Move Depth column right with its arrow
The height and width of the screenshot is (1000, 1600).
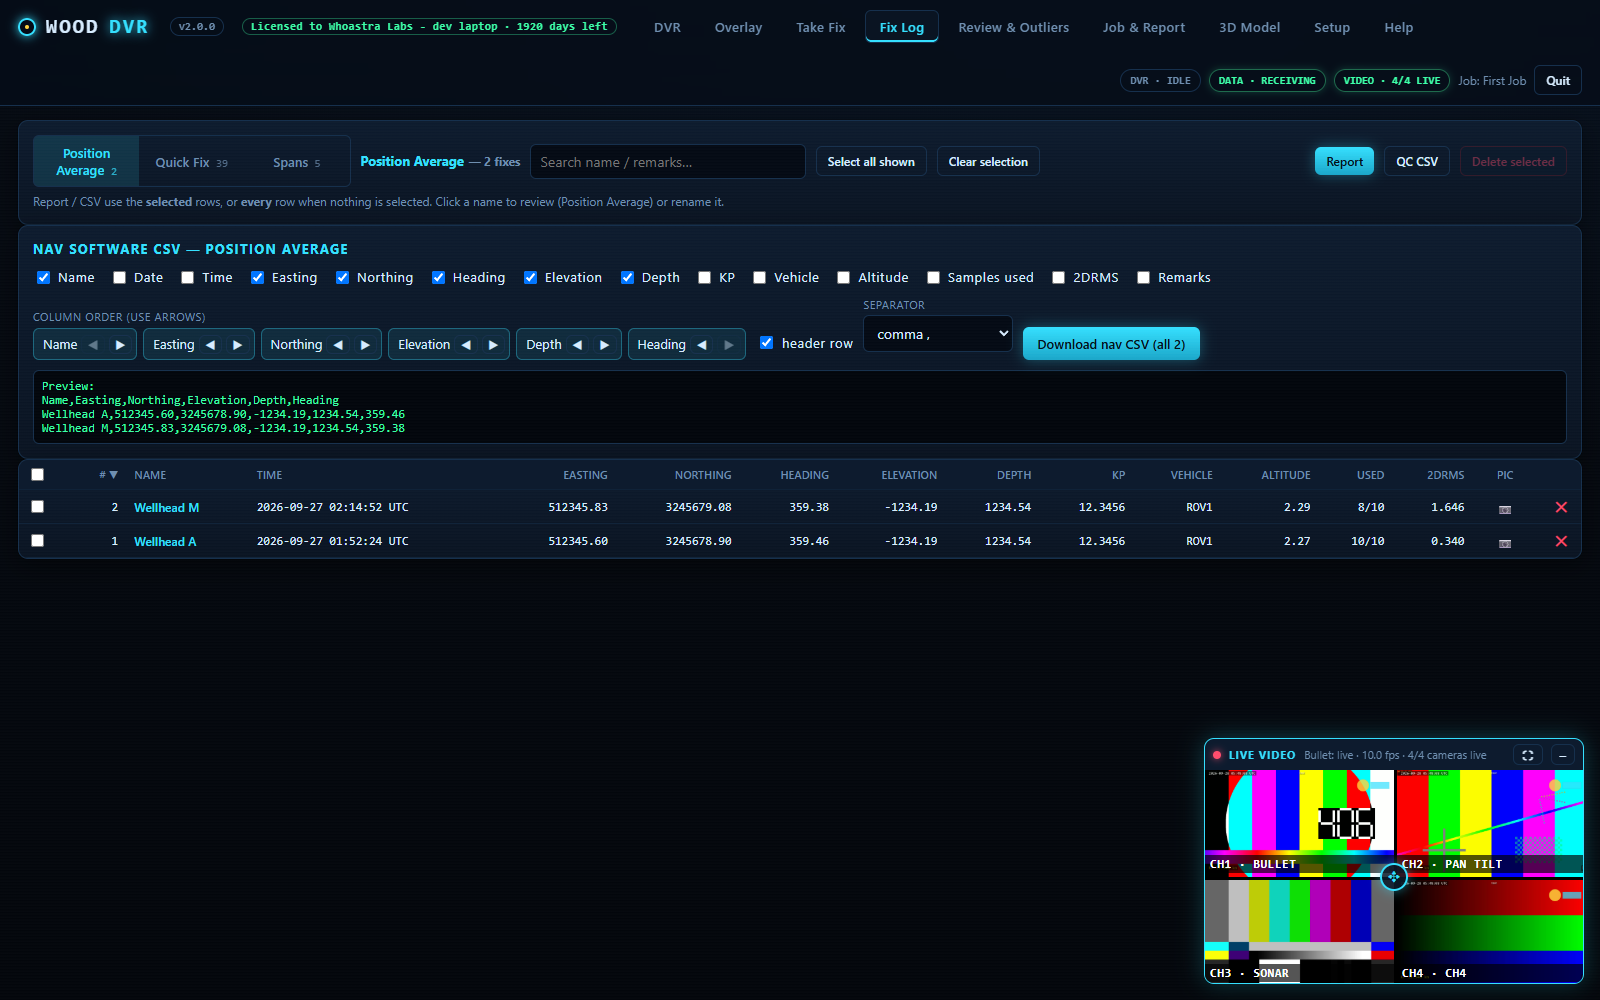[x=604, y=345]
